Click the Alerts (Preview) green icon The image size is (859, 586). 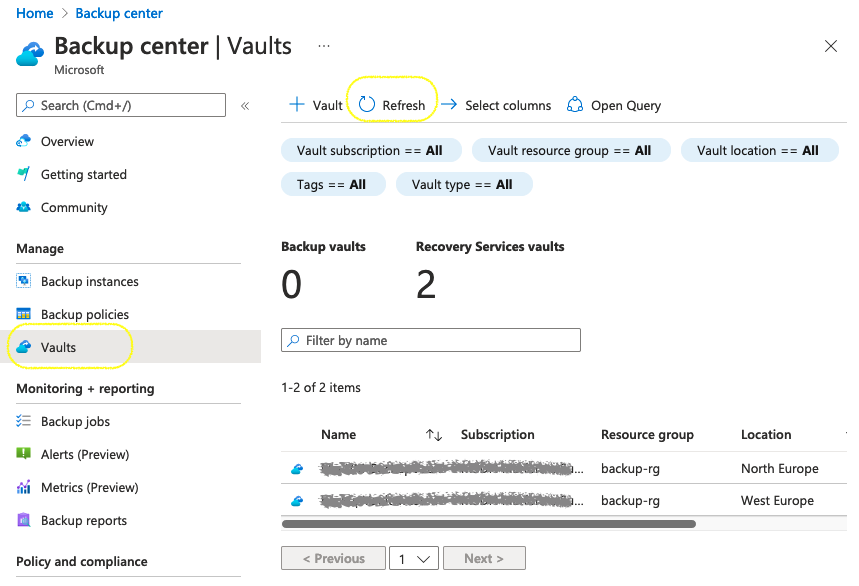tap(24, 453)
